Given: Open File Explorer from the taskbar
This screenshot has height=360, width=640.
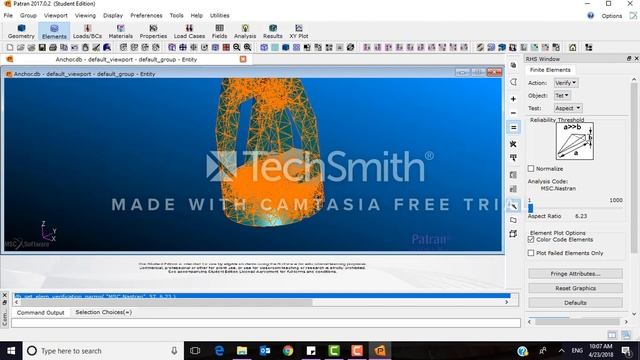Looking at the screenshot, I should (242, 351).
